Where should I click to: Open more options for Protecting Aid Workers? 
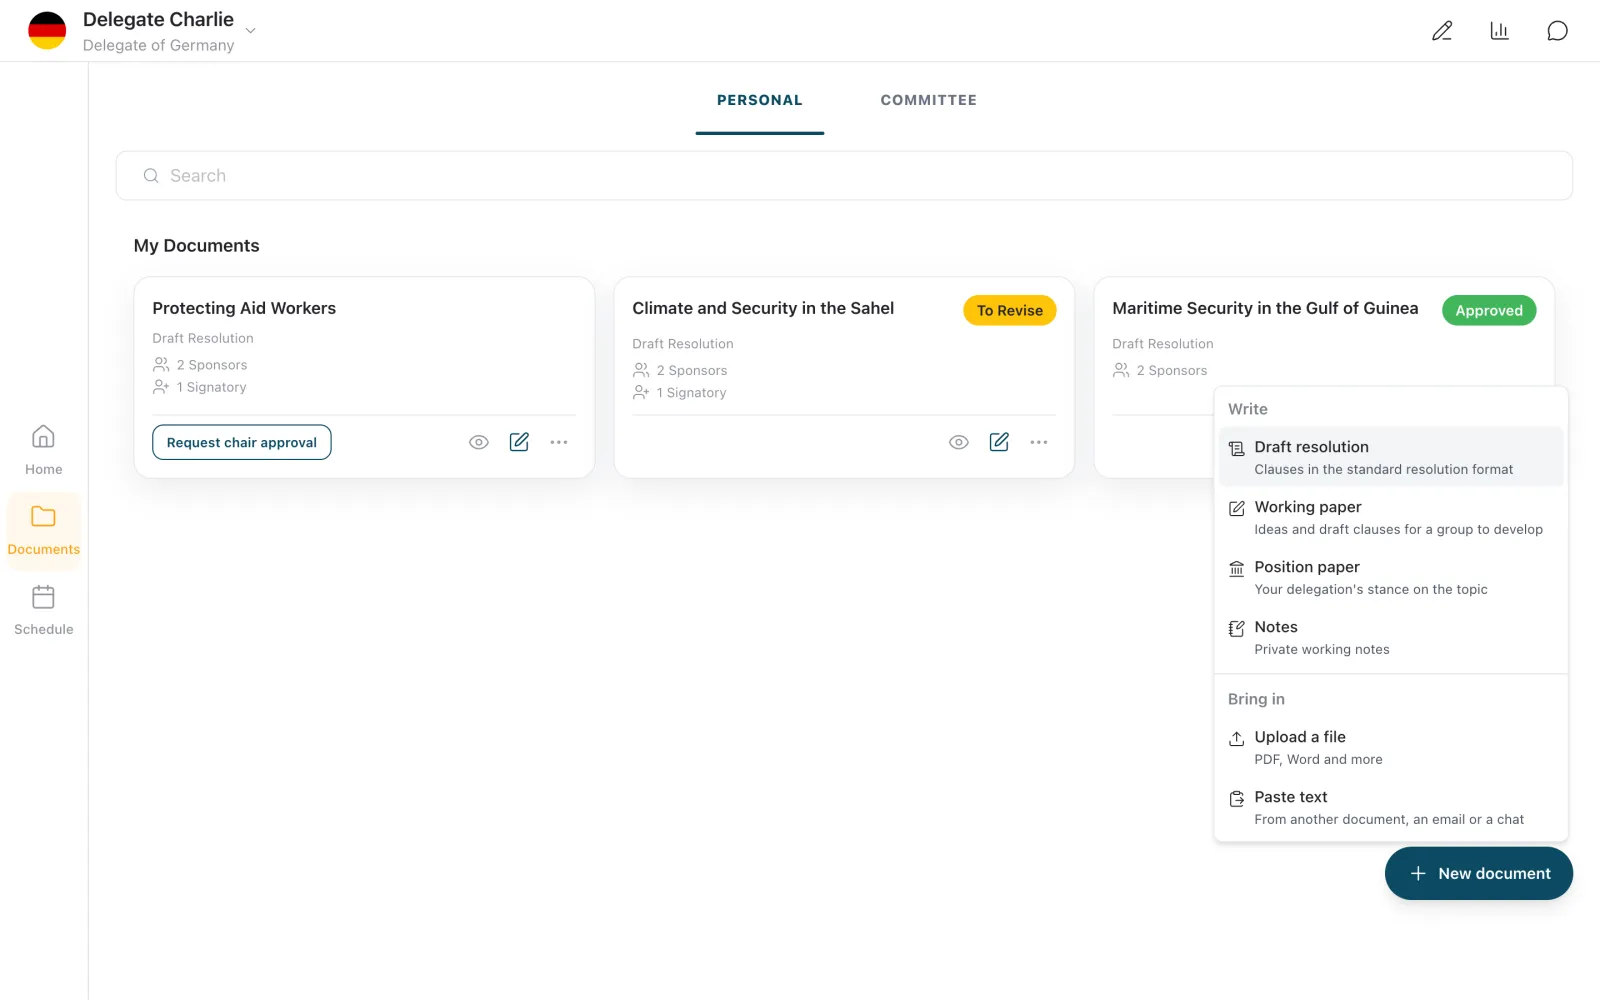559,442
